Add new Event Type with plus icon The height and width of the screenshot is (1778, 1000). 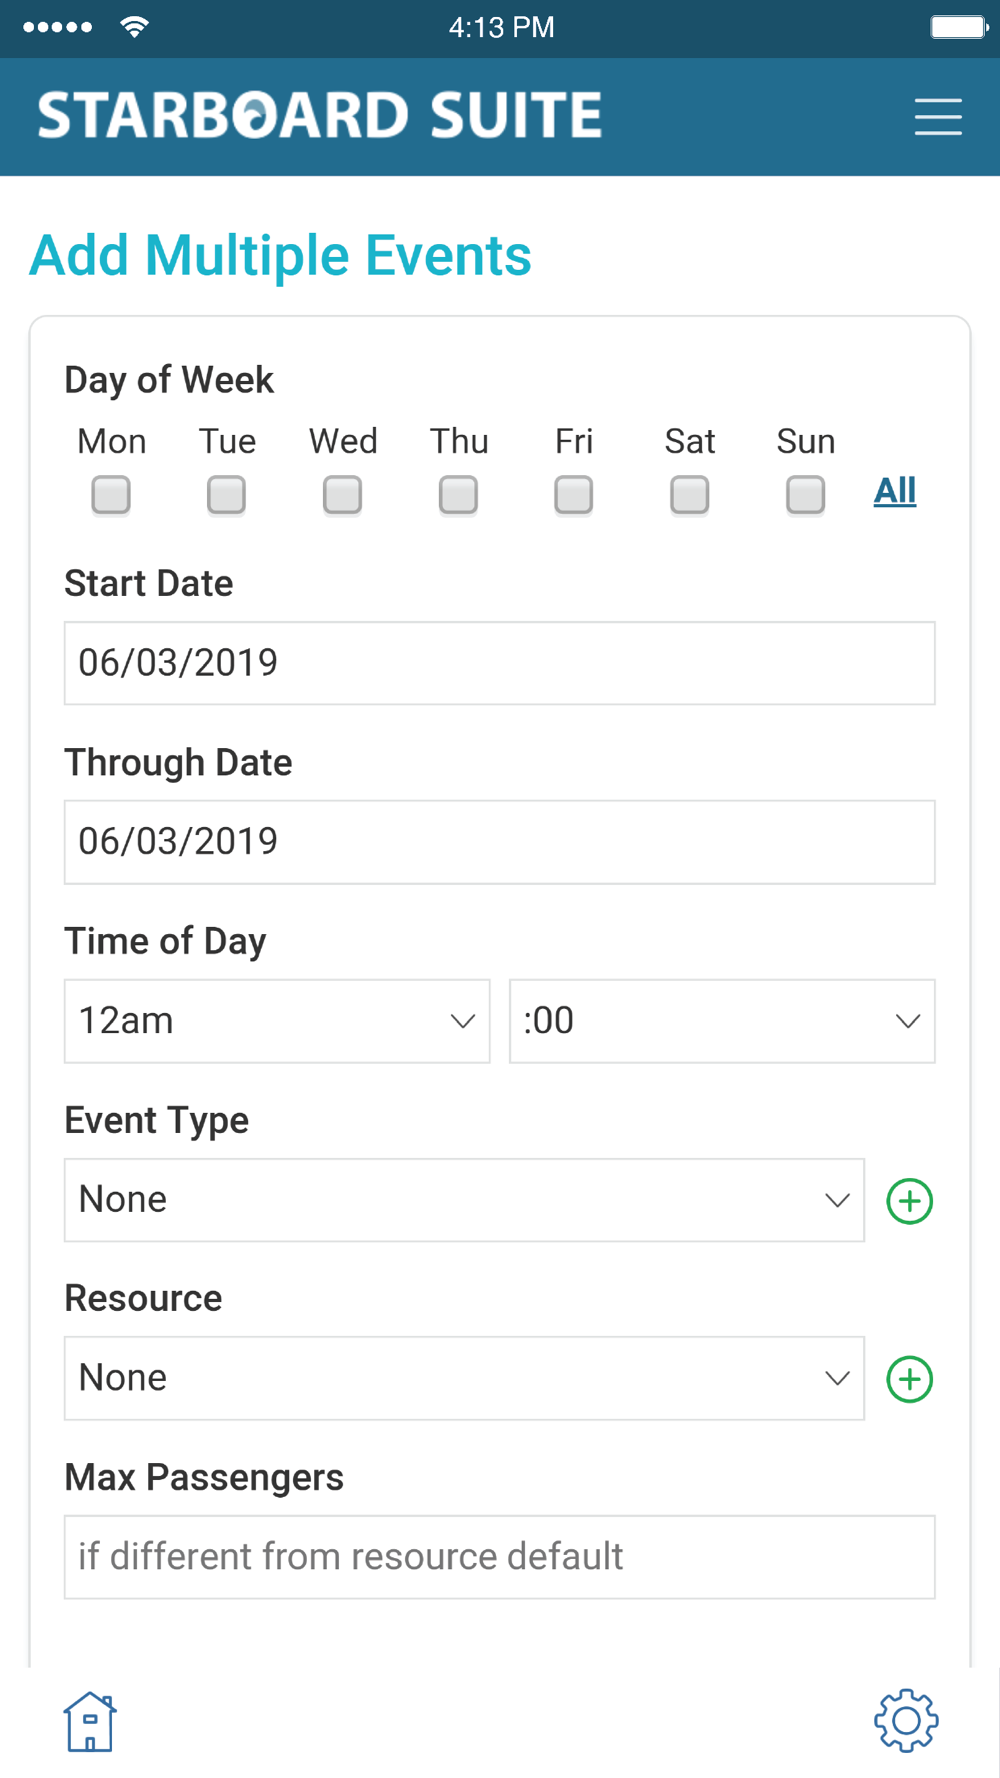click(909, 1201)
